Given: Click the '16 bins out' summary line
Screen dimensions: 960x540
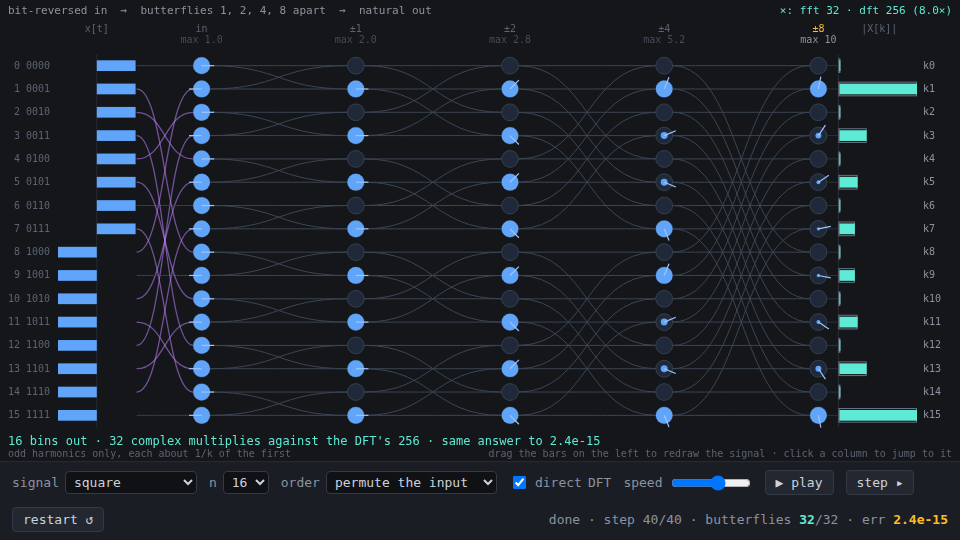Looking at the screenshot, I should [x=304, y=441].
